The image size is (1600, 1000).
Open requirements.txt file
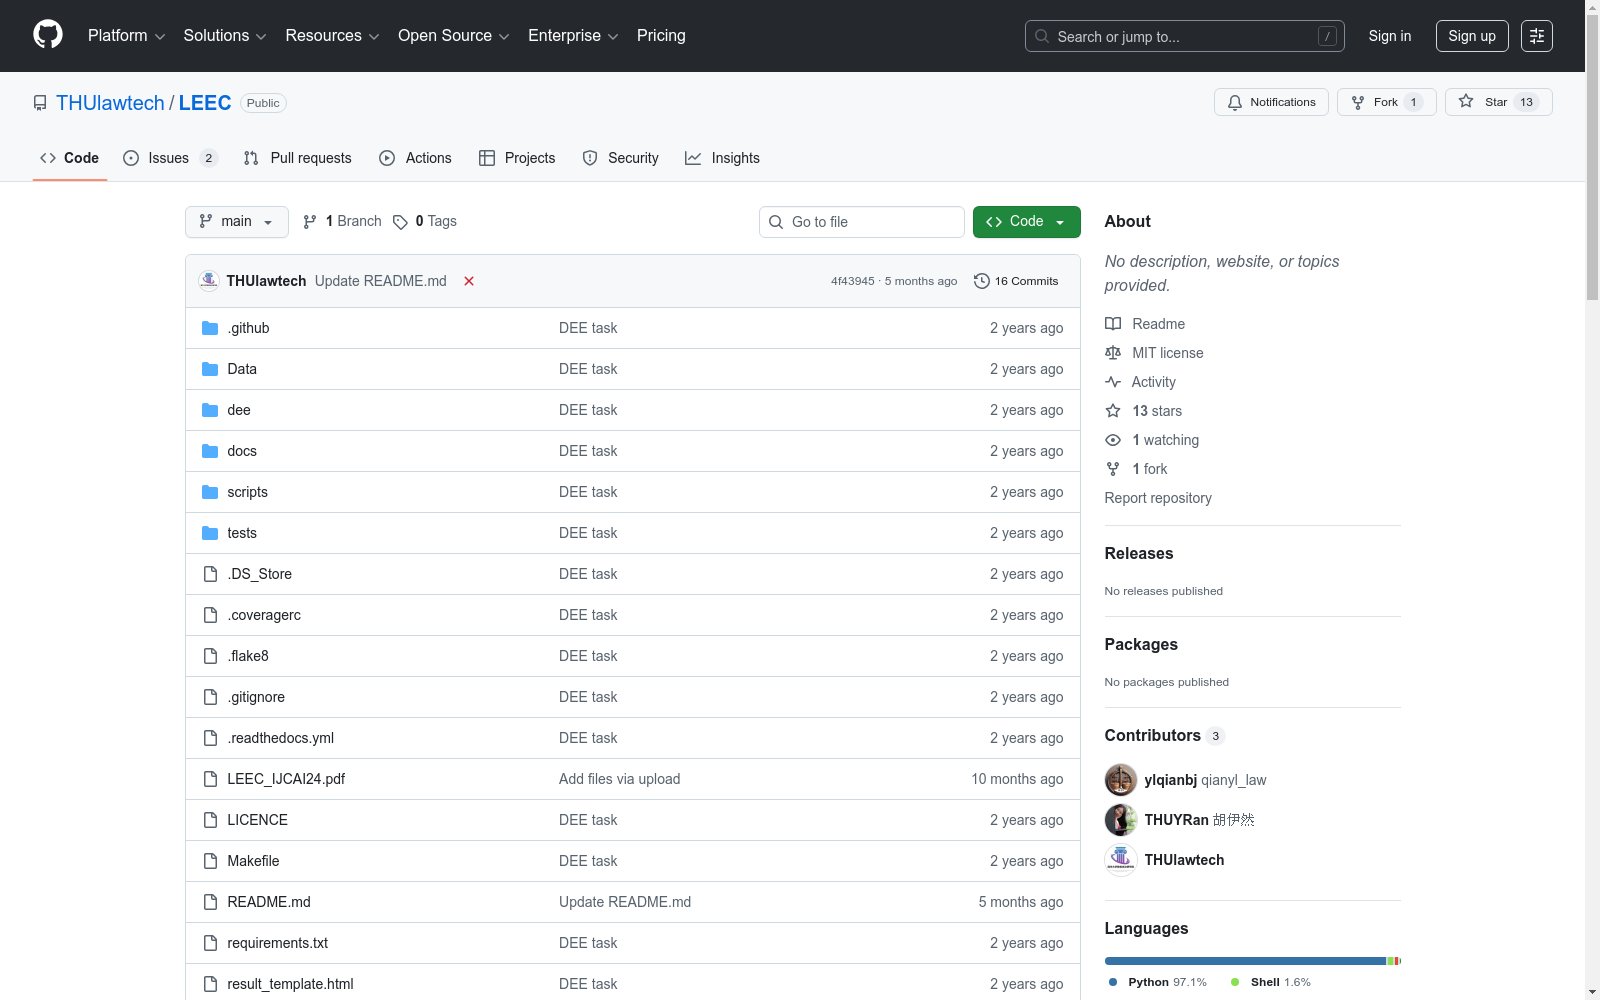pos(277,943)
